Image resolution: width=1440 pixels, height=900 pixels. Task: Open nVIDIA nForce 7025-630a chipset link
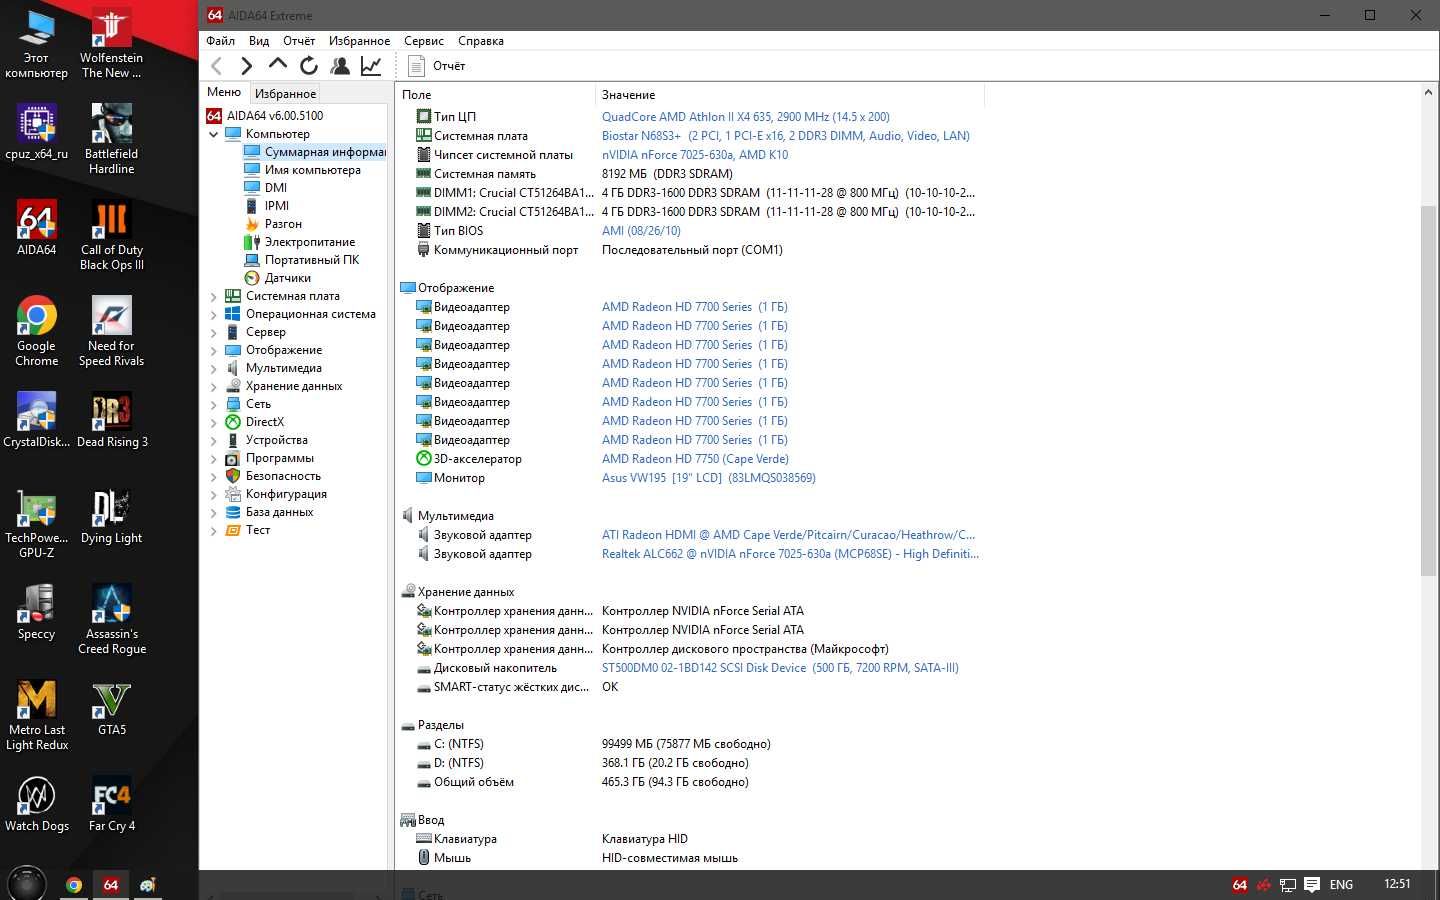(694, 155)
